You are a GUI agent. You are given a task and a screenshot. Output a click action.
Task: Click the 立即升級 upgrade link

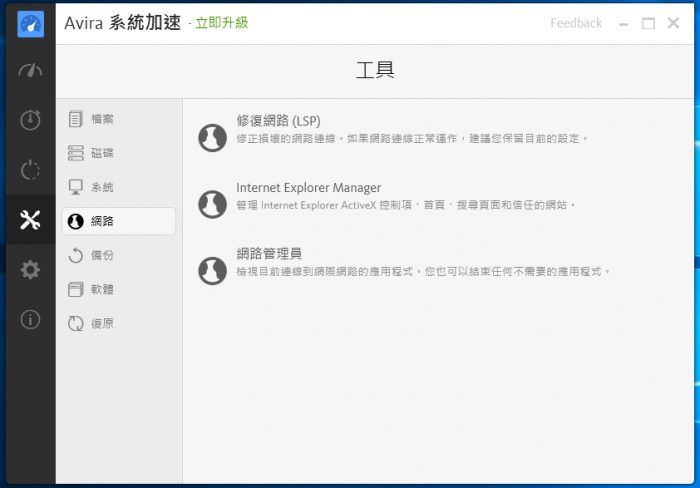pos(222,23)
